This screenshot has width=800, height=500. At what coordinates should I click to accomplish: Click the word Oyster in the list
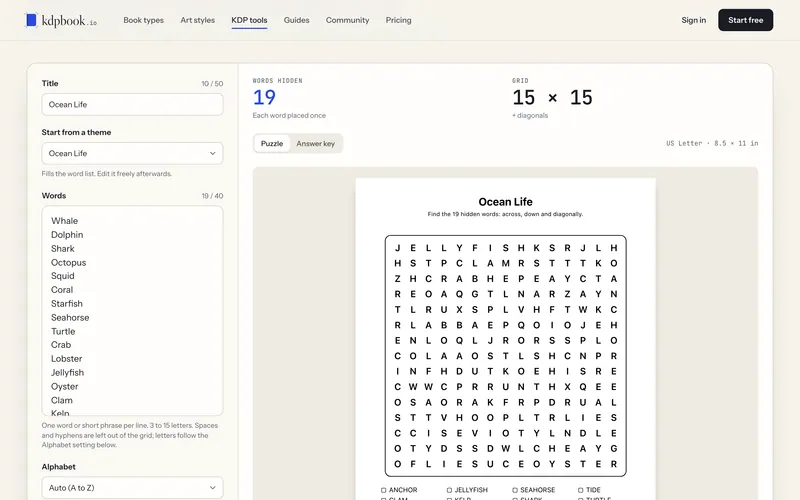tap(64, 386)
